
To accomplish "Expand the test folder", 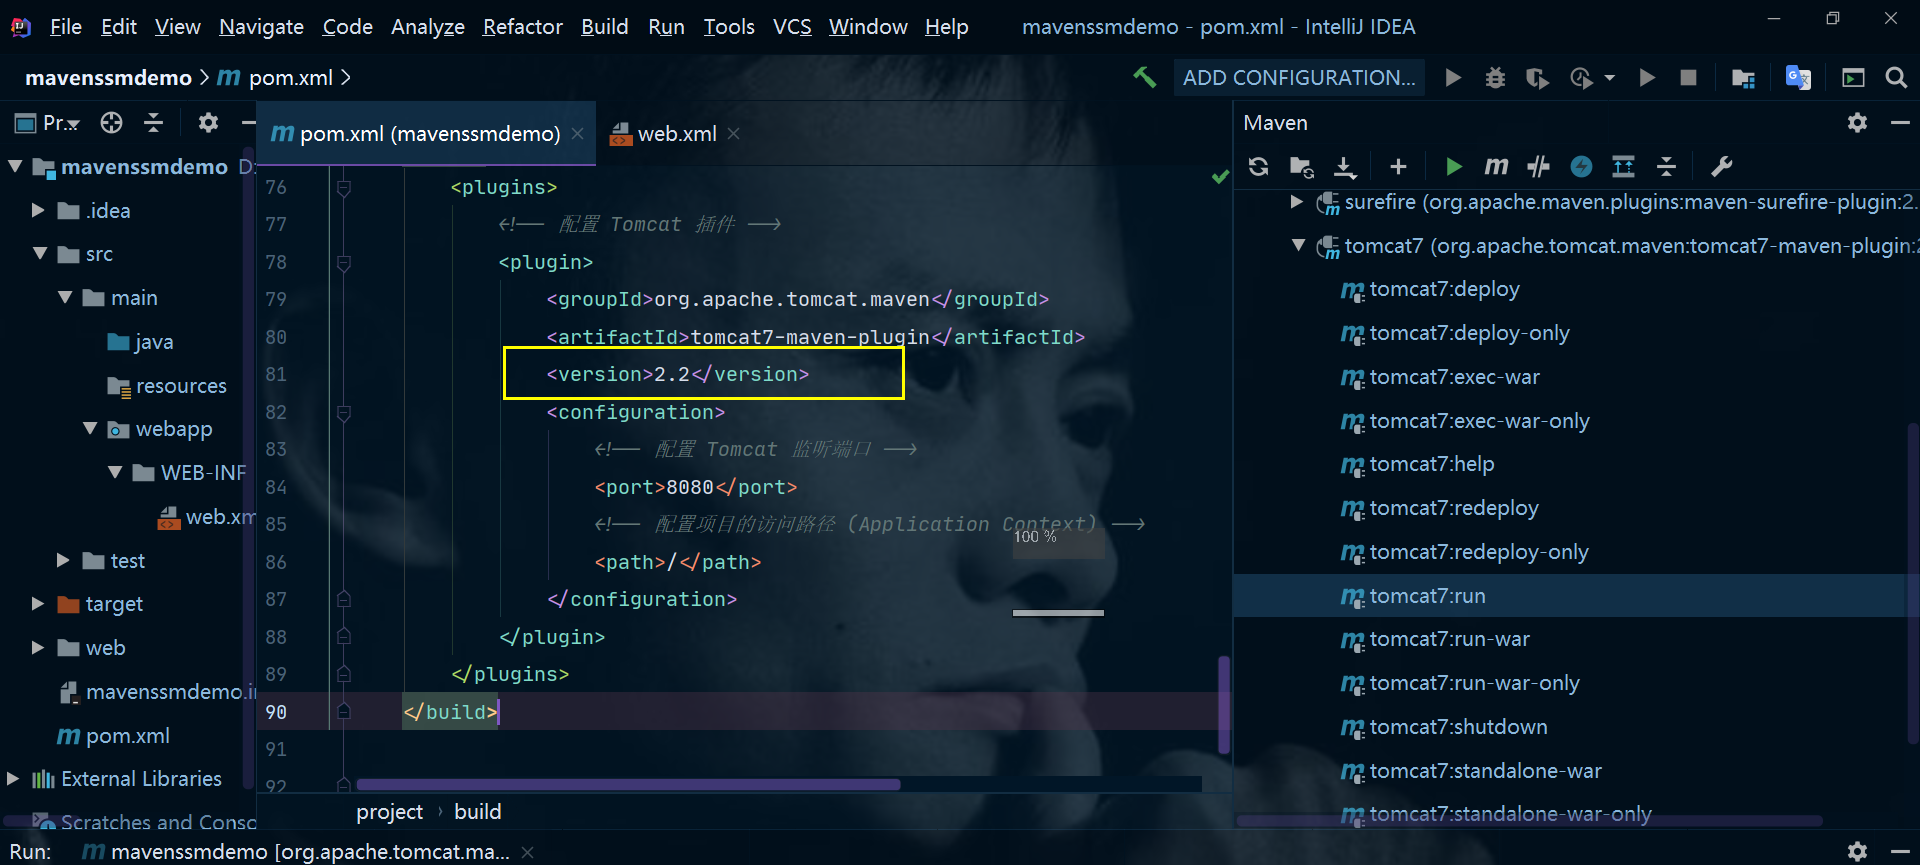I will [x=63, y=560].
